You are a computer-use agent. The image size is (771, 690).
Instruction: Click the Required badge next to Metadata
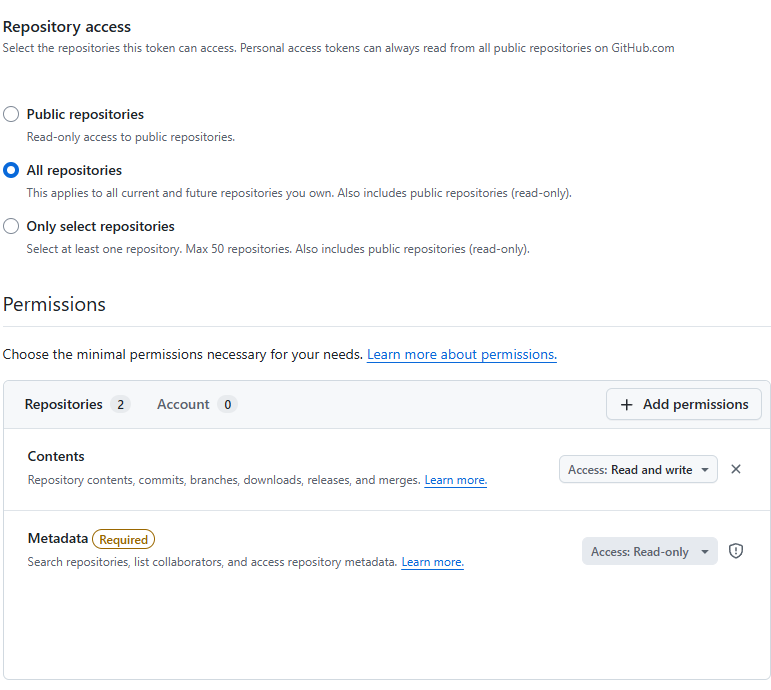(x=123, y=539)
